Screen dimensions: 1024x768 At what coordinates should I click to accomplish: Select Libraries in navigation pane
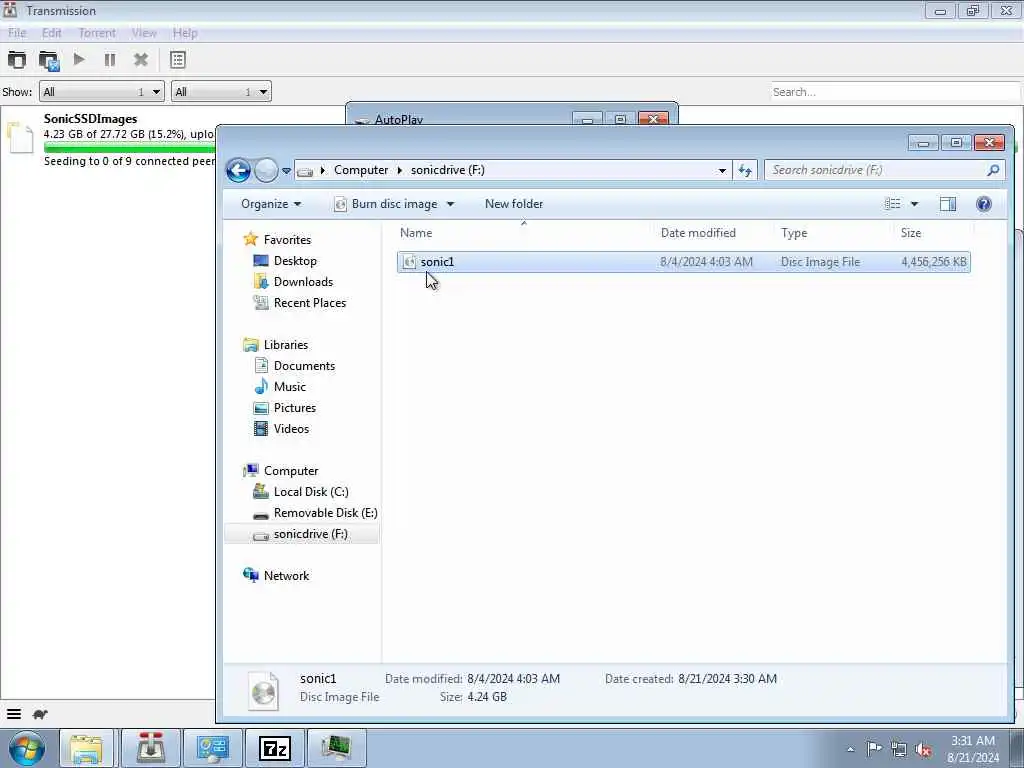pos(285,345)
